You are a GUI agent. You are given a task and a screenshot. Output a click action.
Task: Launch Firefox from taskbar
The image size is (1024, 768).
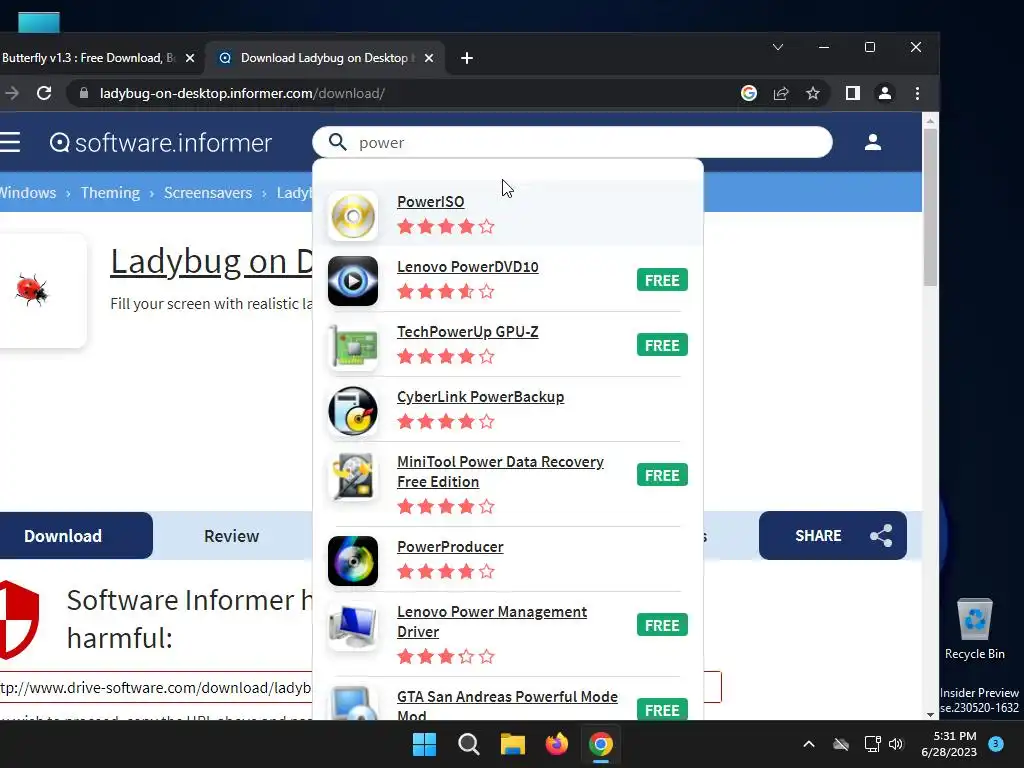[556, 744]
